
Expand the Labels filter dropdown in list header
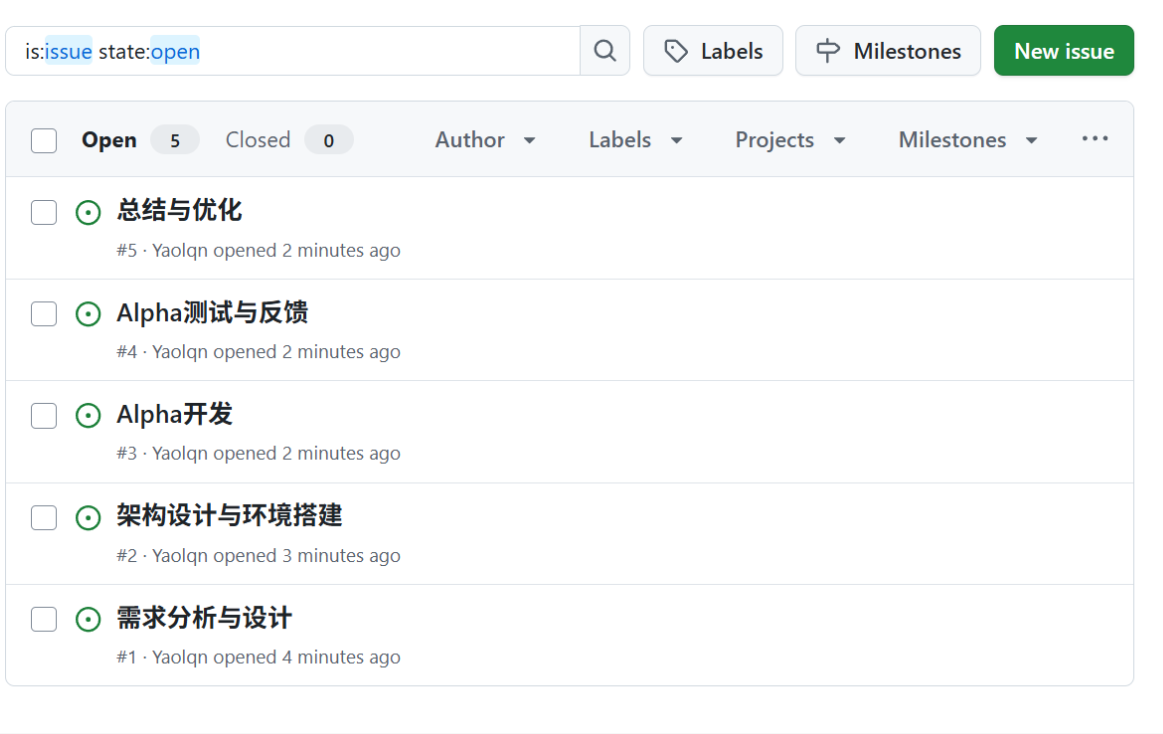coord(636,140)
